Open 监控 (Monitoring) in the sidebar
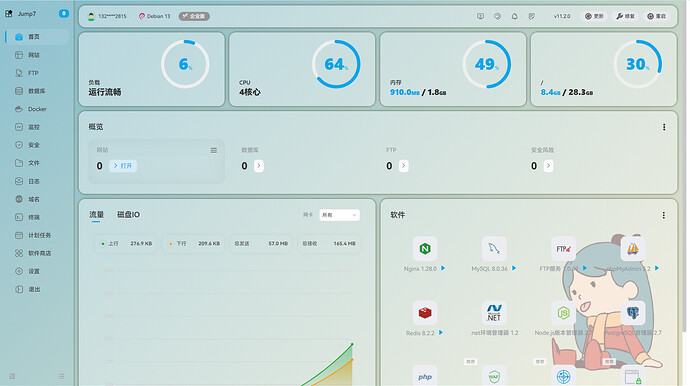Screen dimensions: 690x386 [37, 127]
